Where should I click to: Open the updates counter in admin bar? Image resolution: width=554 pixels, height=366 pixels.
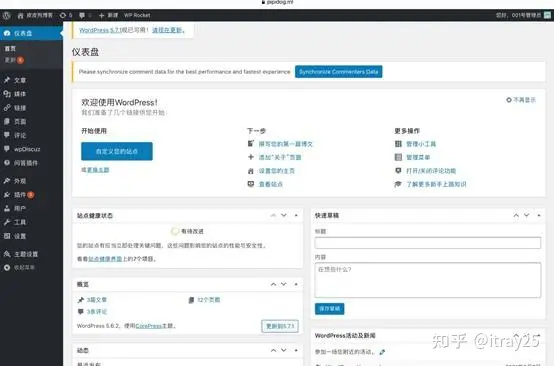point(66,16)
